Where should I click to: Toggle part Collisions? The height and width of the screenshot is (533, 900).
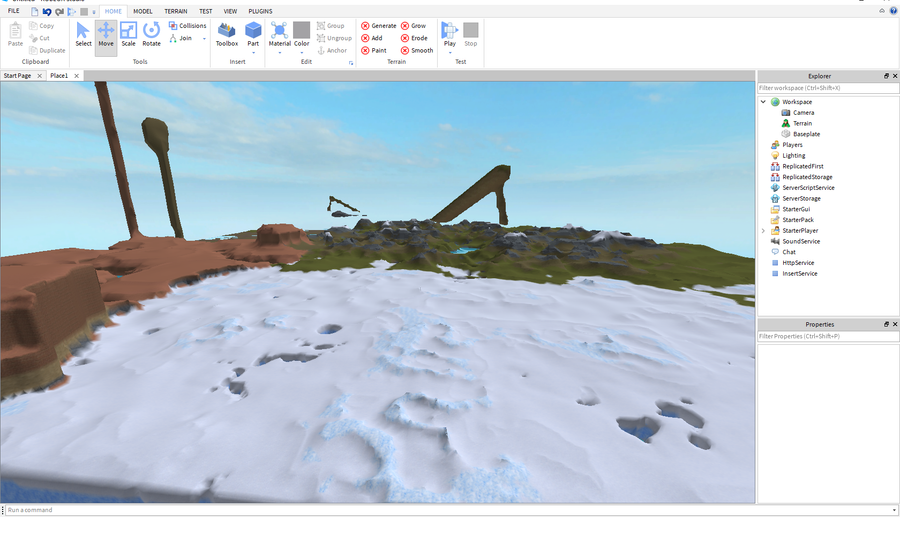point(187,26)
